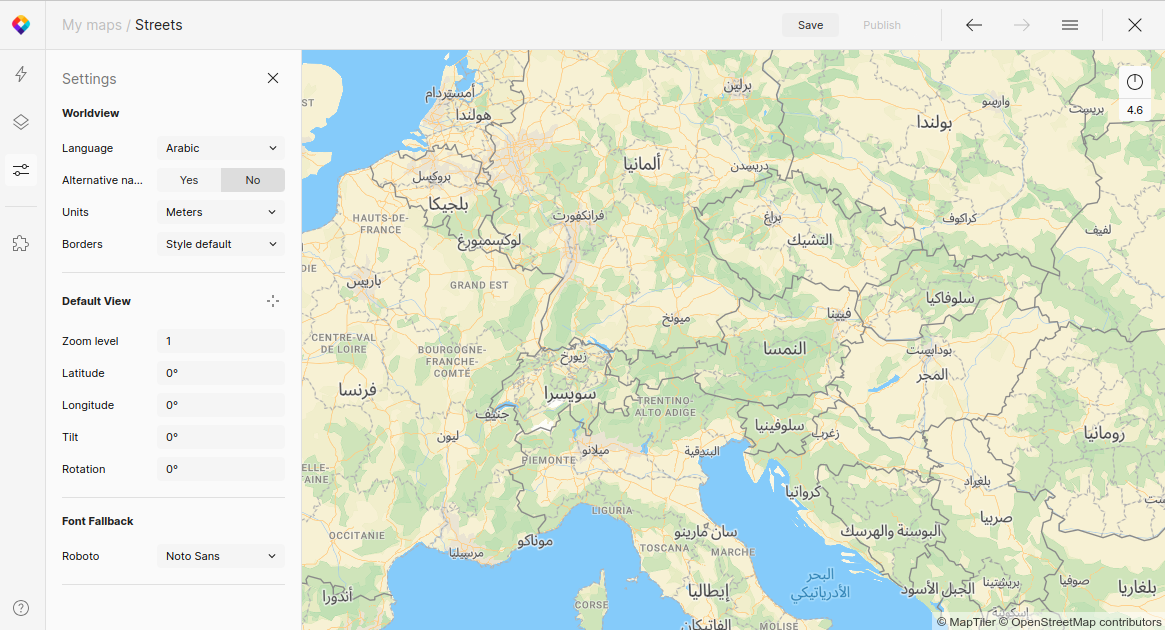Set Default View from current map crosshair
Viewport: 1165px width, 630px height.
(273, 301)
